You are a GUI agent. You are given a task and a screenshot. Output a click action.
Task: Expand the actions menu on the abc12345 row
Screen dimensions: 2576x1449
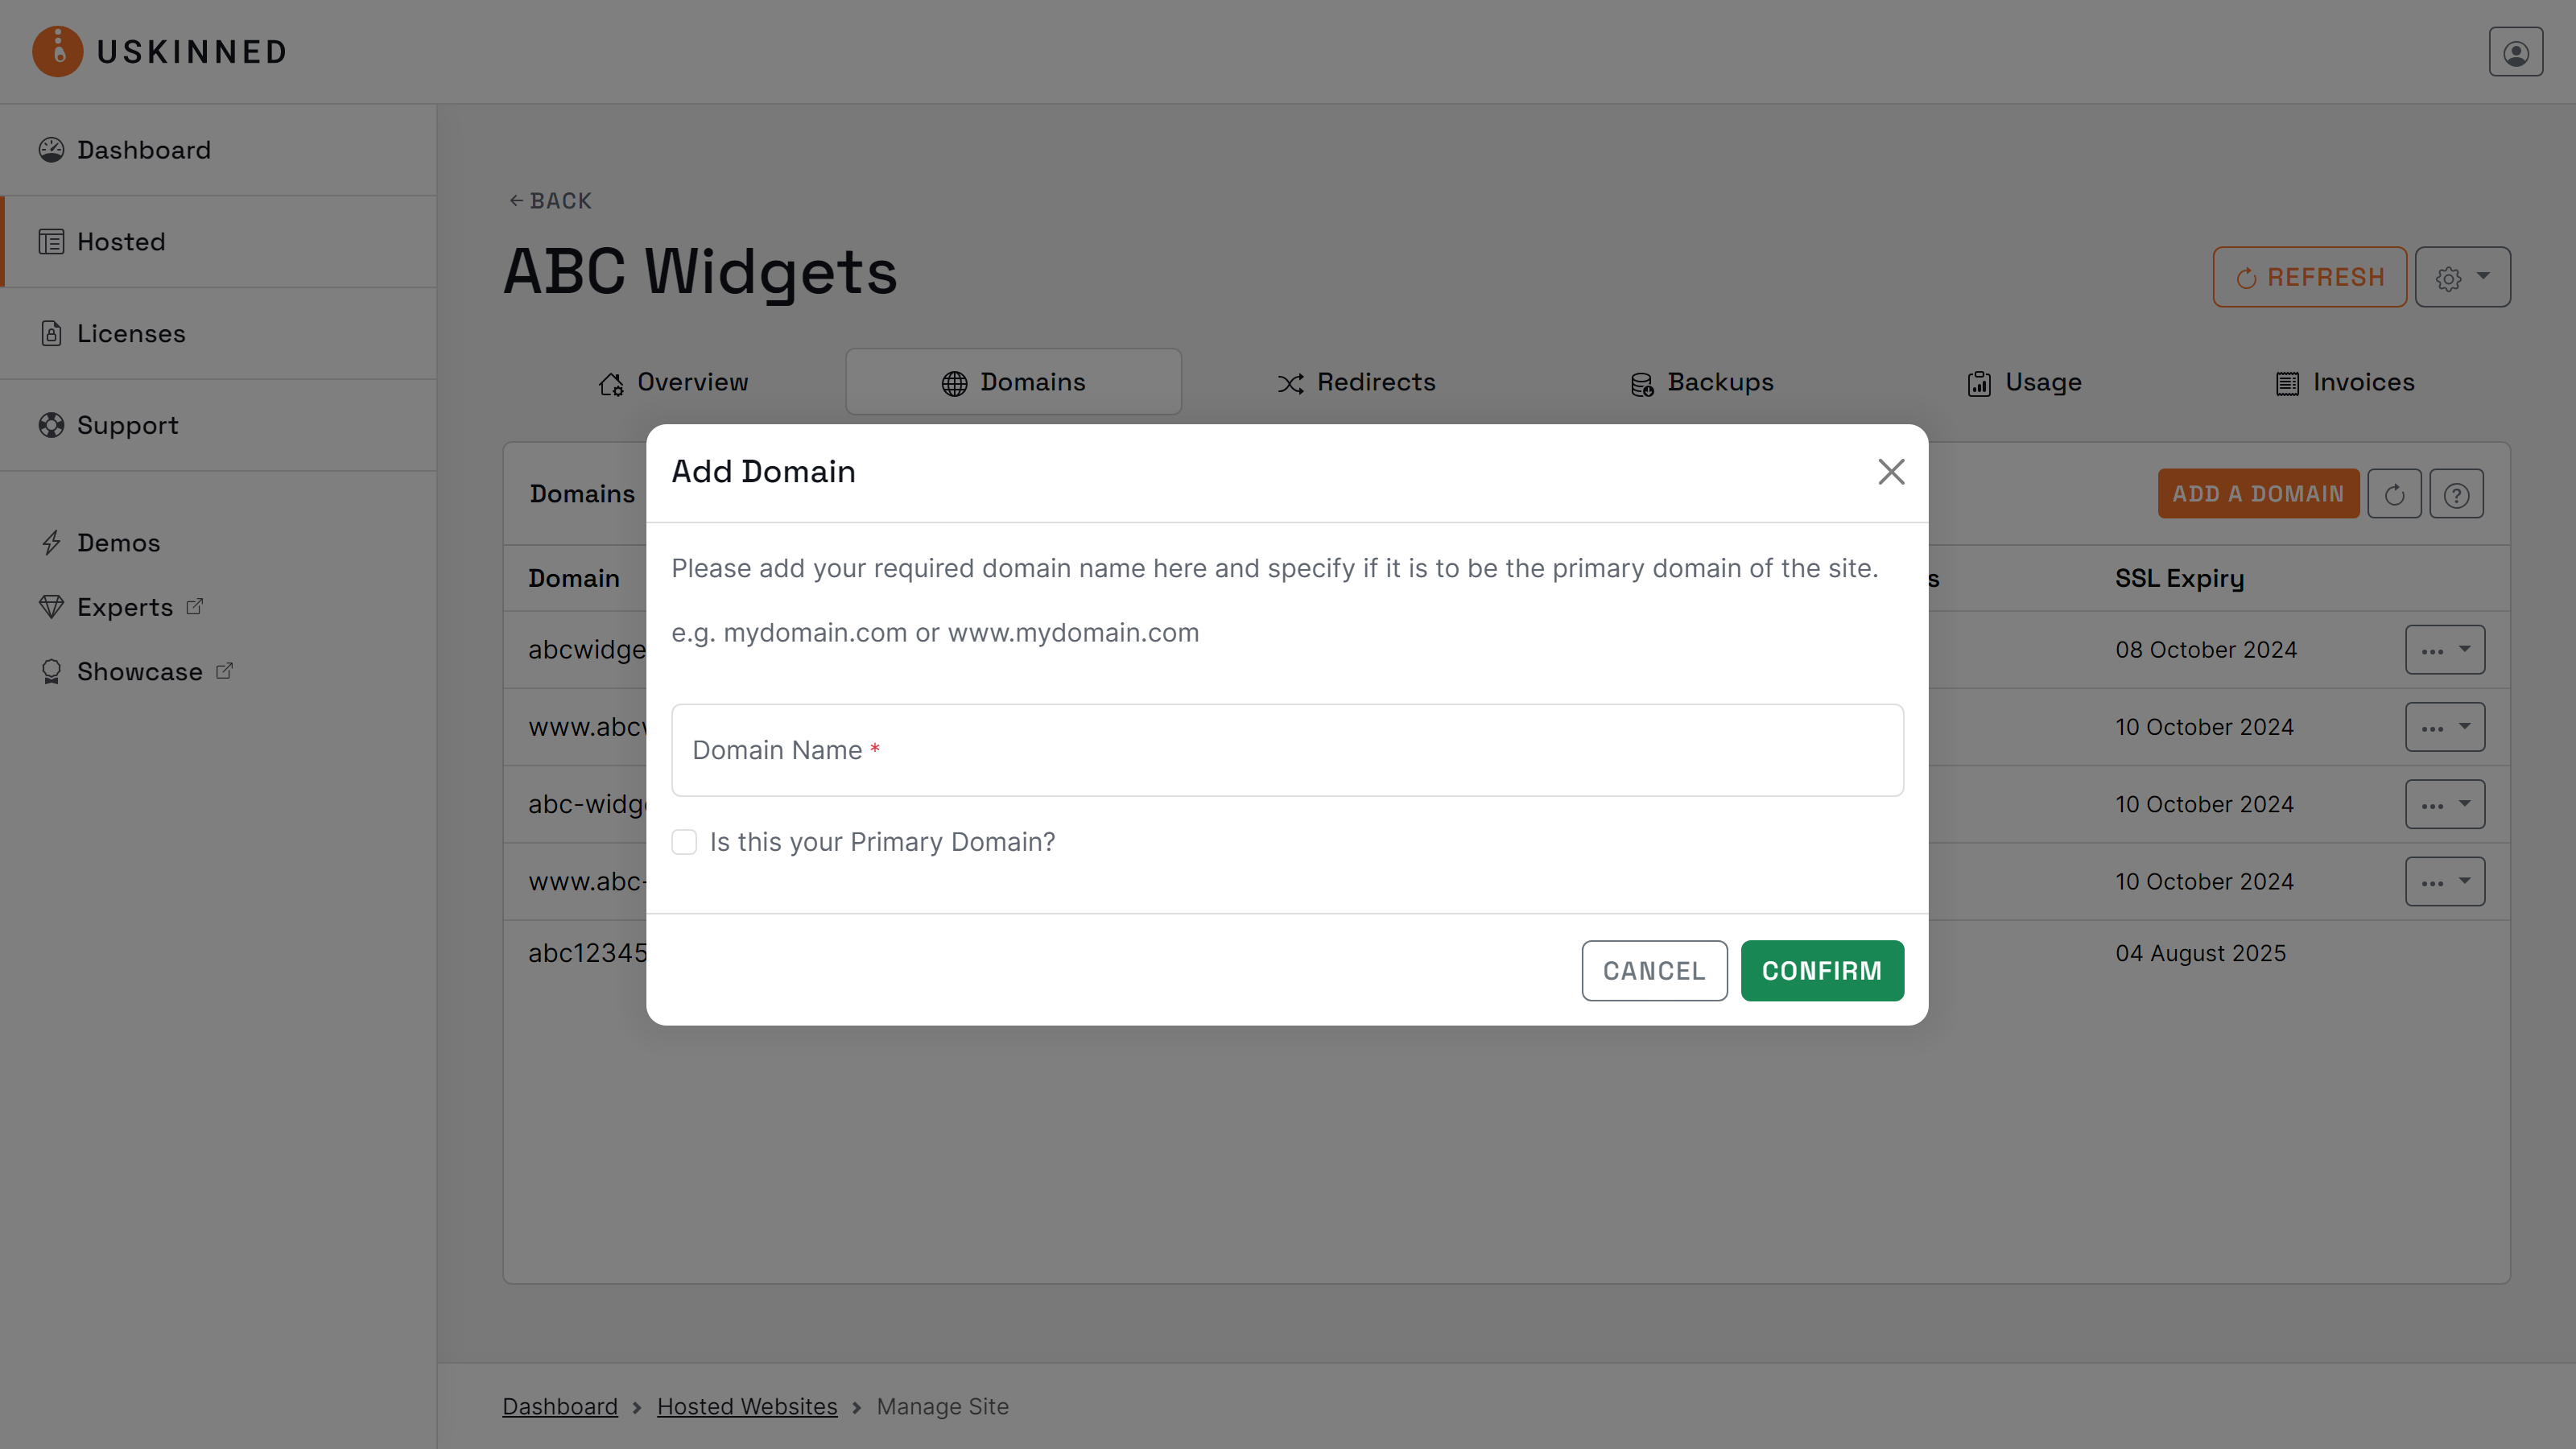[x=2445, y=953]
